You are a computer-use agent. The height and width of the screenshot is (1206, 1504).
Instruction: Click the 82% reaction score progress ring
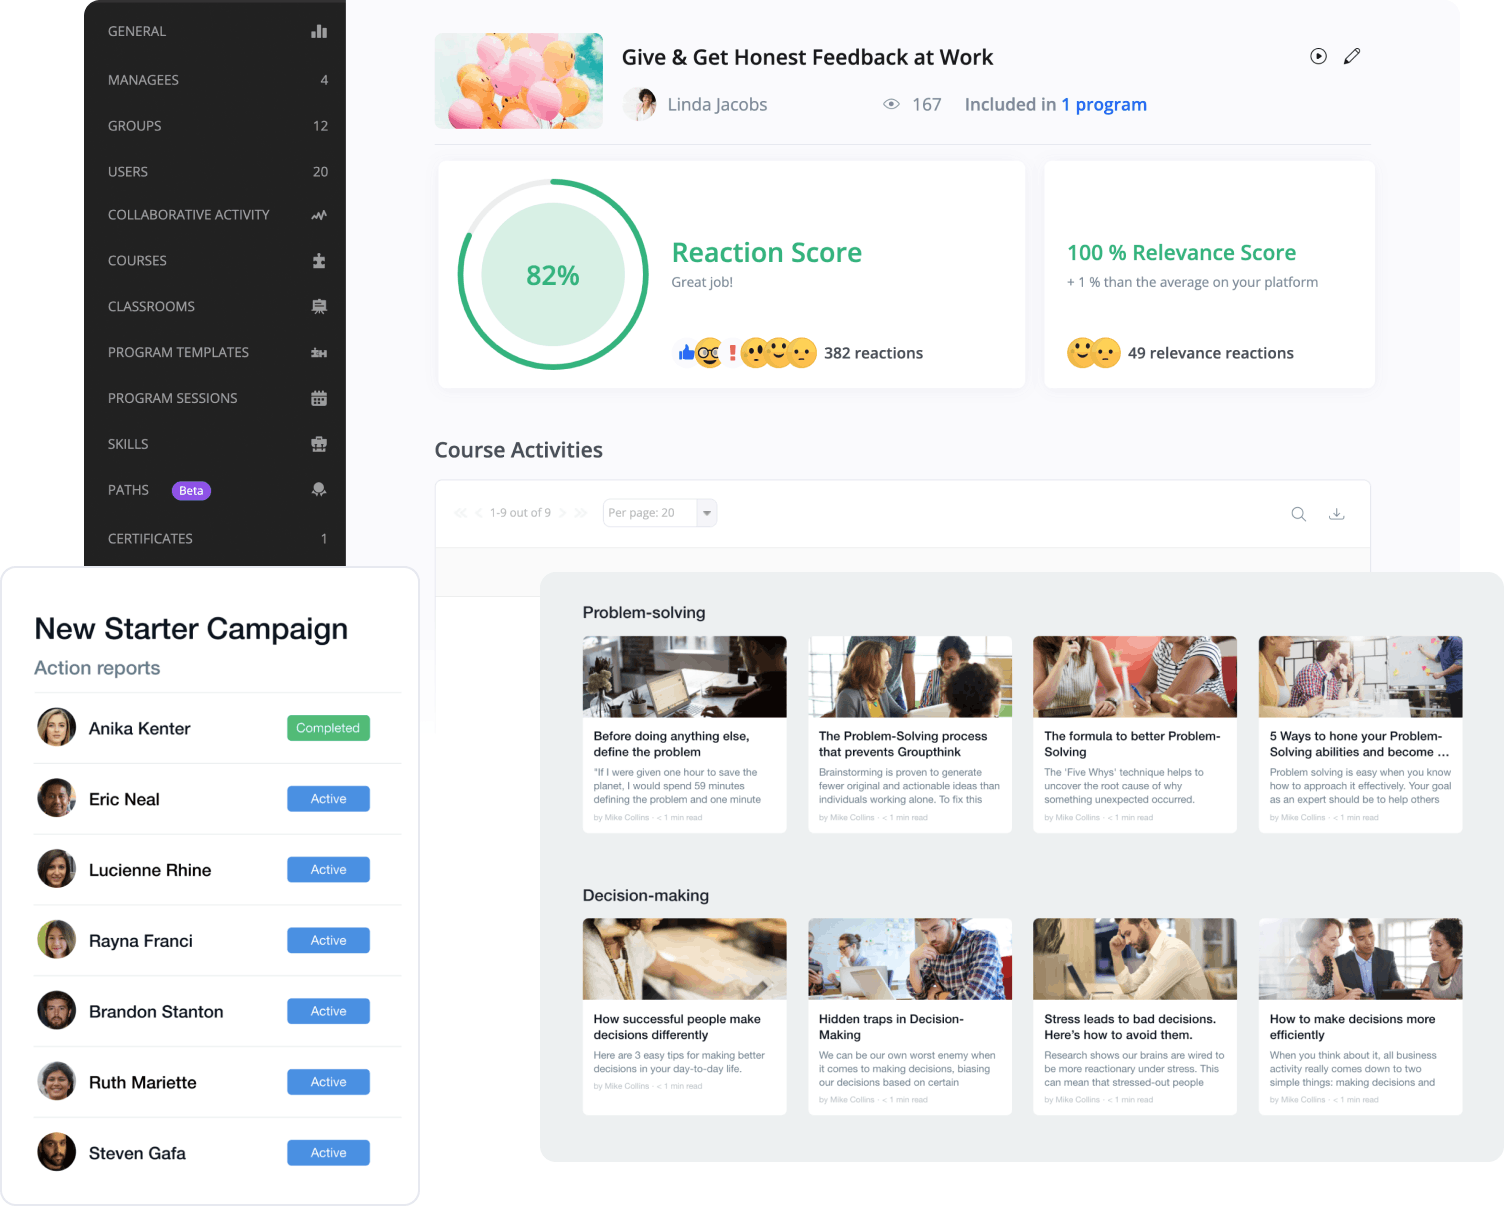click(553, 275)
